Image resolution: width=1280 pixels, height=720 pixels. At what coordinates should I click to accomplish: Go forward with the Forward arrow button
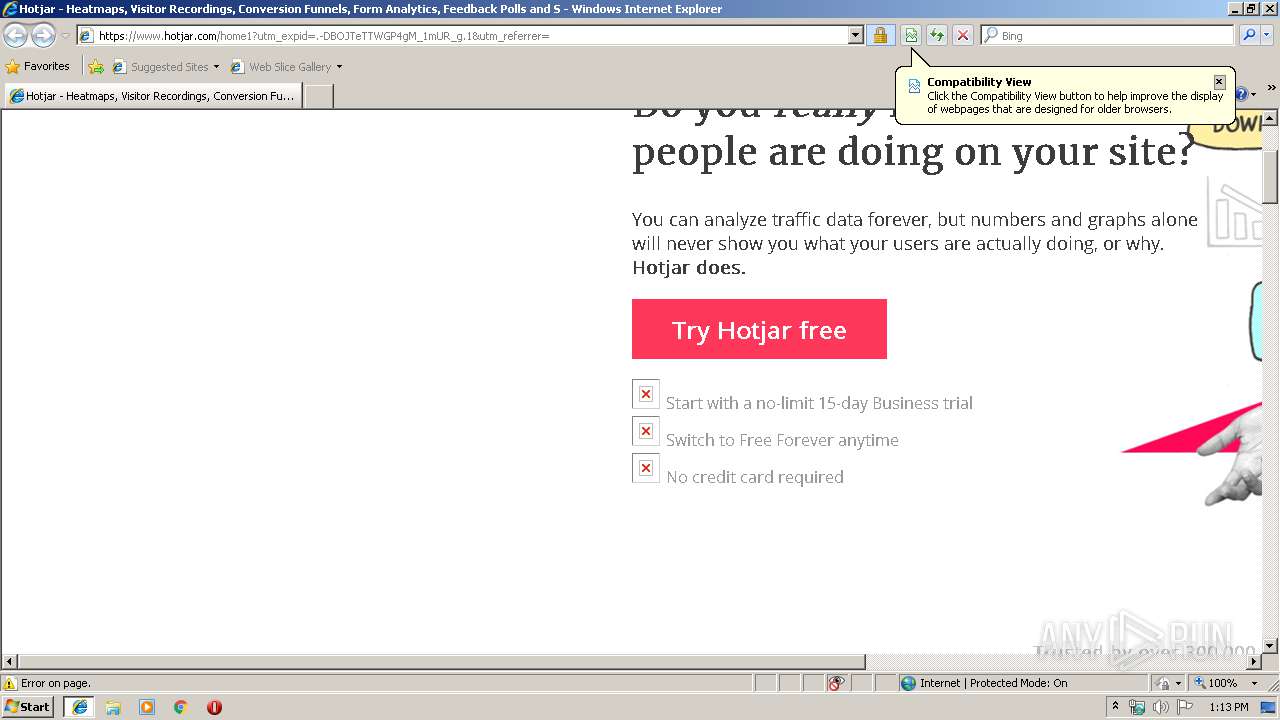pos(43,36)
